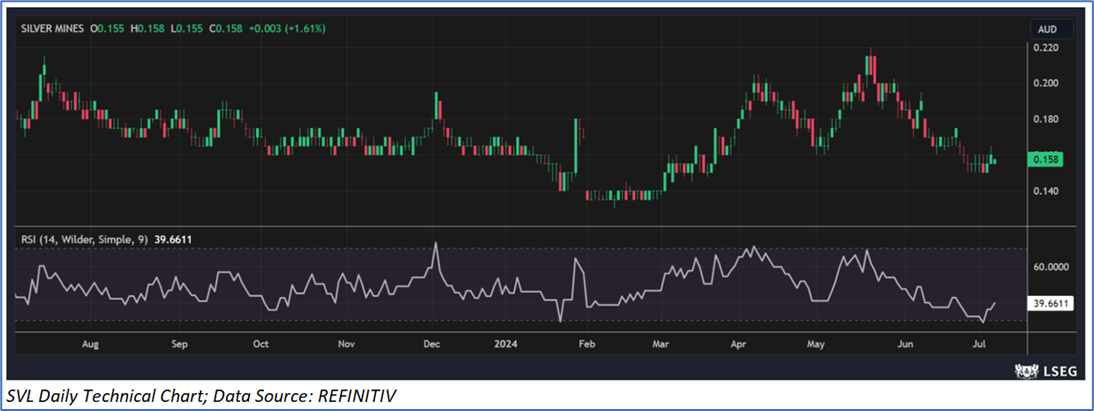Select the Oct label on time axis
Image resolution: width=1094 pixels, height=411 pixels.
pos(260,344)
